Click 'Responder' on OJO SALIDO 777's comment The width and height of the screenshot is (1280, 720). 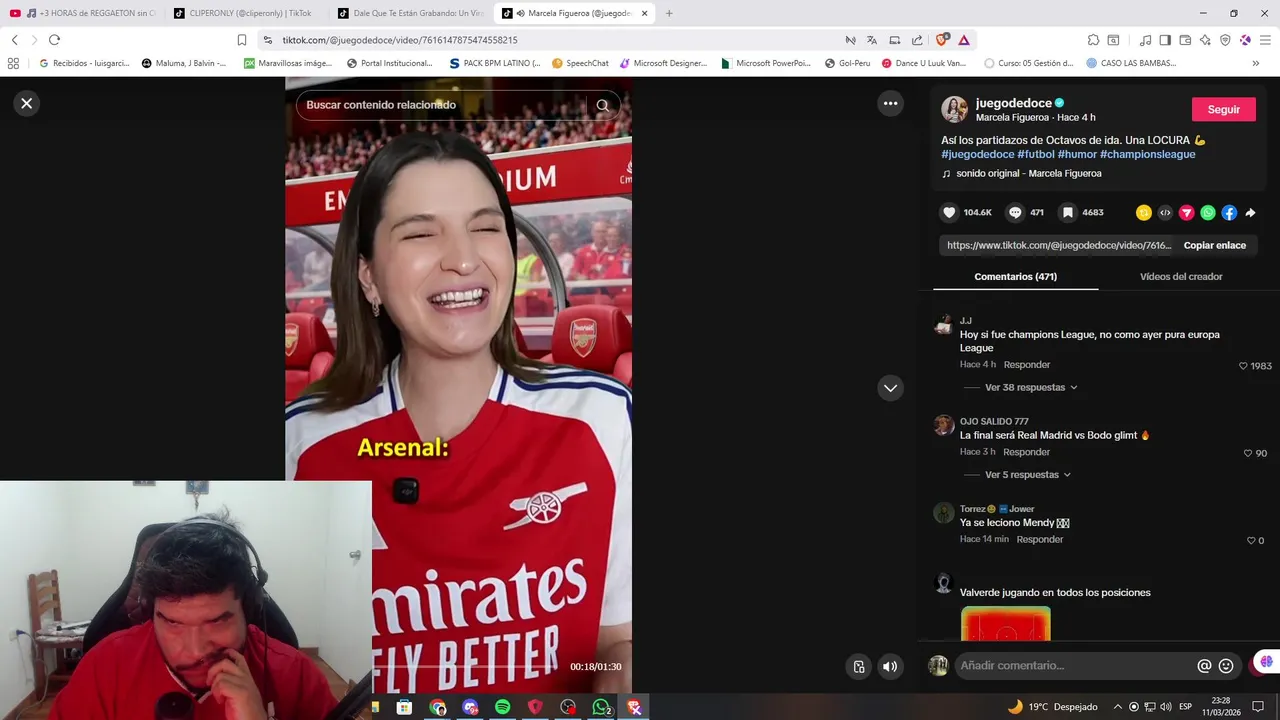[1027, 452]
